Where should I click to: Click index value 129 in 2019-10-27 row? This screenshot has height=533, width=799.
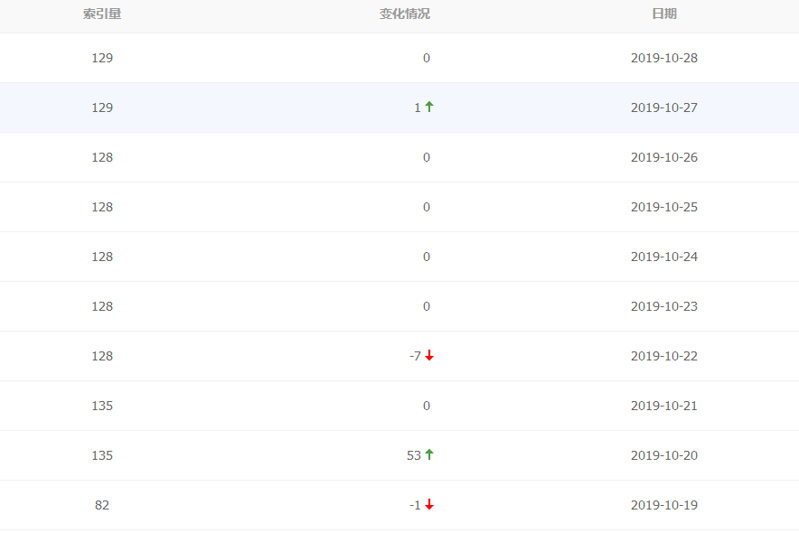[x=102, y=108]
